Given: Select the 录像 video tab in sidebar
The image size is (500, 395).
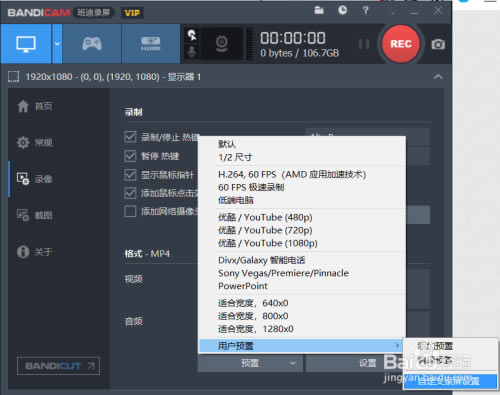Looking at the screenshot, I should pyautogui.click(x=35, y=179).
